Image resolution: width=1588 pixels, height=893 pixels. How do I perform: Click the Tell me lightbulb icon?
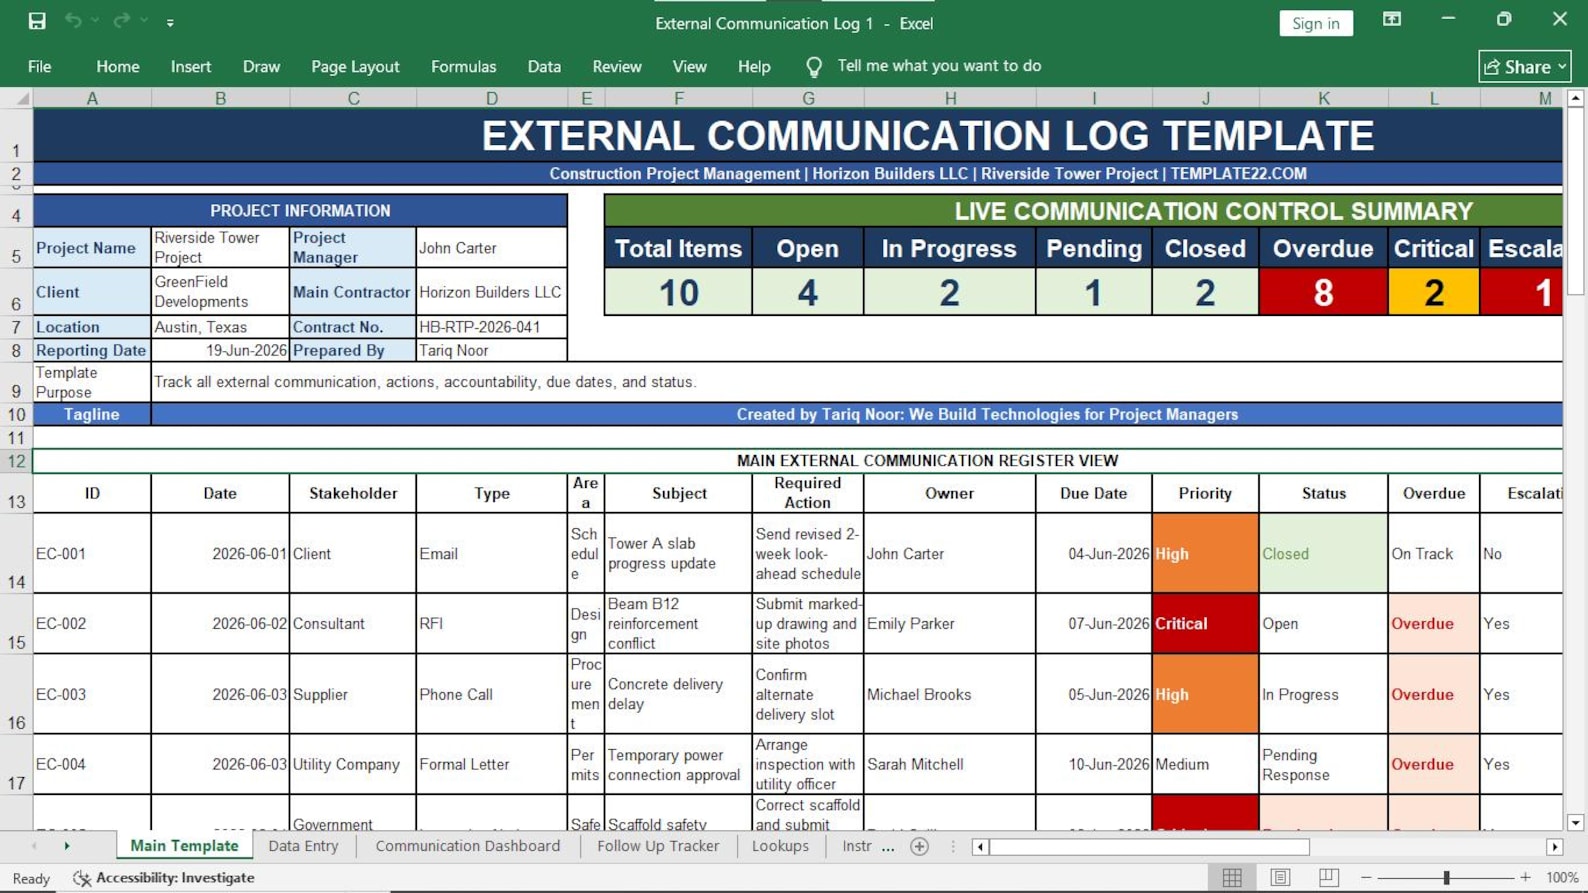click(814, 67)
